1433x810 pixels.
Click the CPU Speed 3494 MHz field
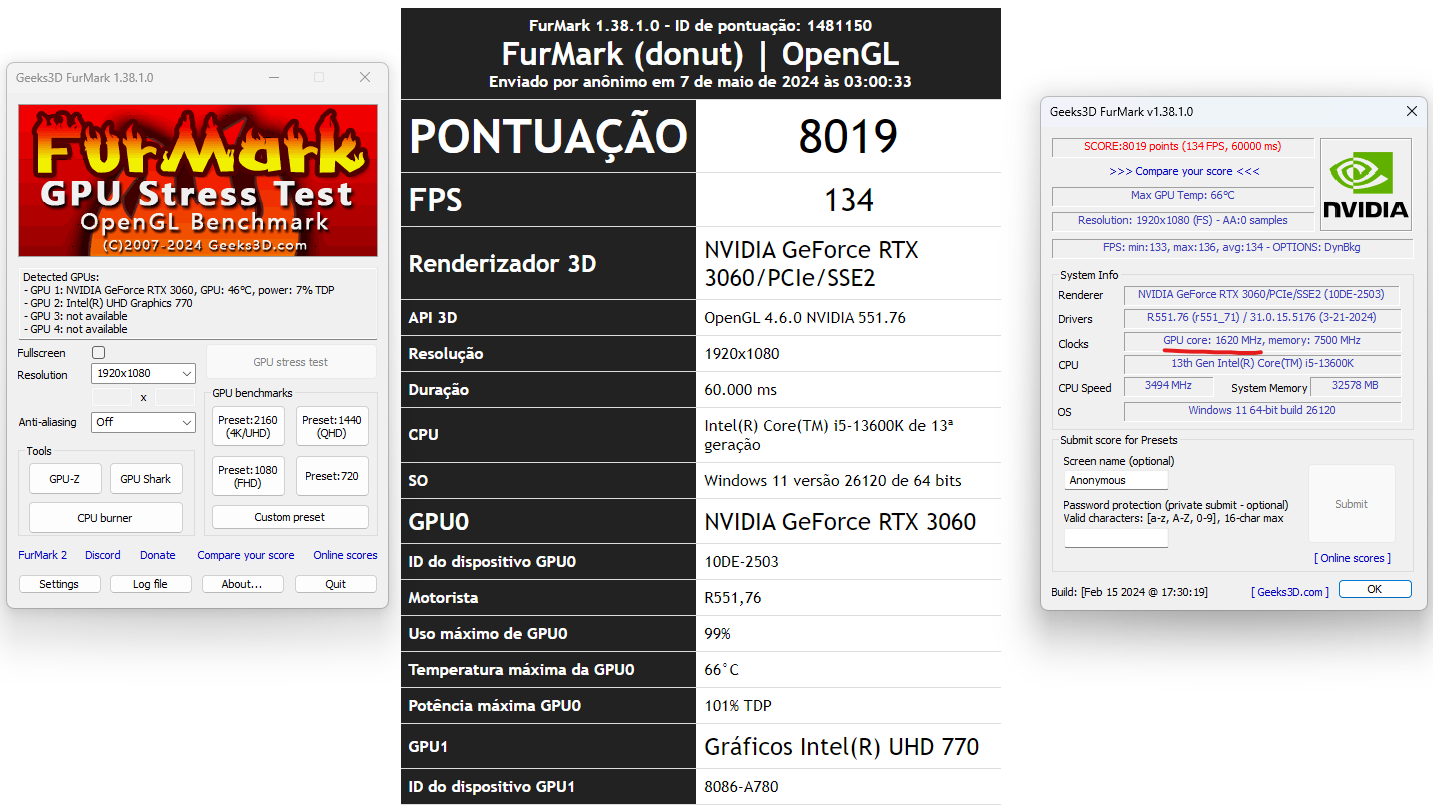click(x=1168, y=386)
